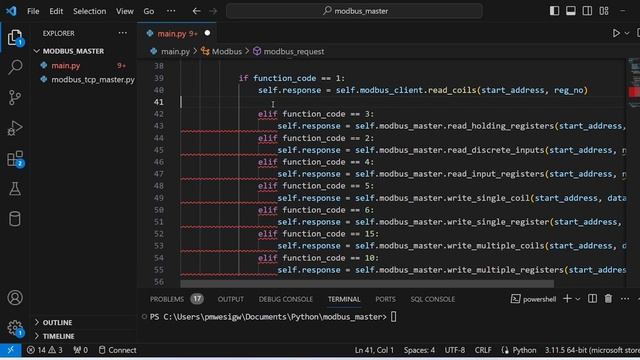Viewport: 640px width, 360px height.
Task: Toggle bottom panel layout icon
Action: coord(571,11)
